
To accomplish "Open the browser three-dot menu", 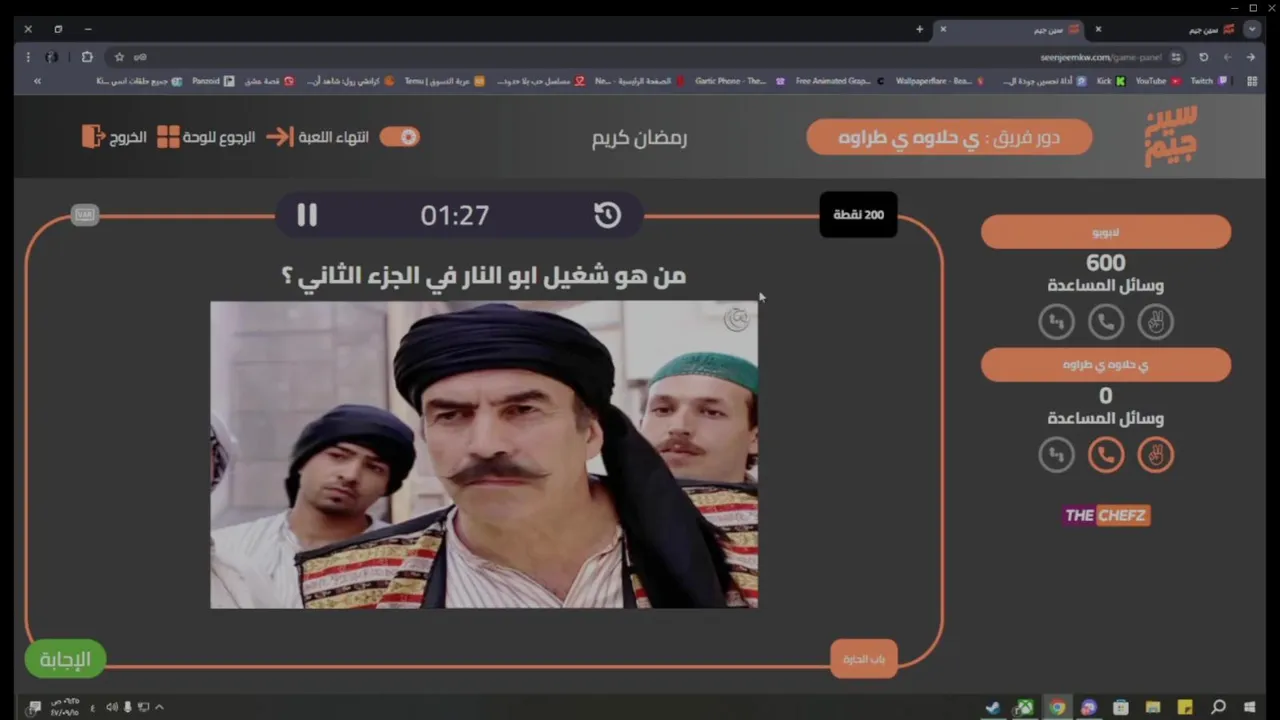I will [x=28, y=57].
